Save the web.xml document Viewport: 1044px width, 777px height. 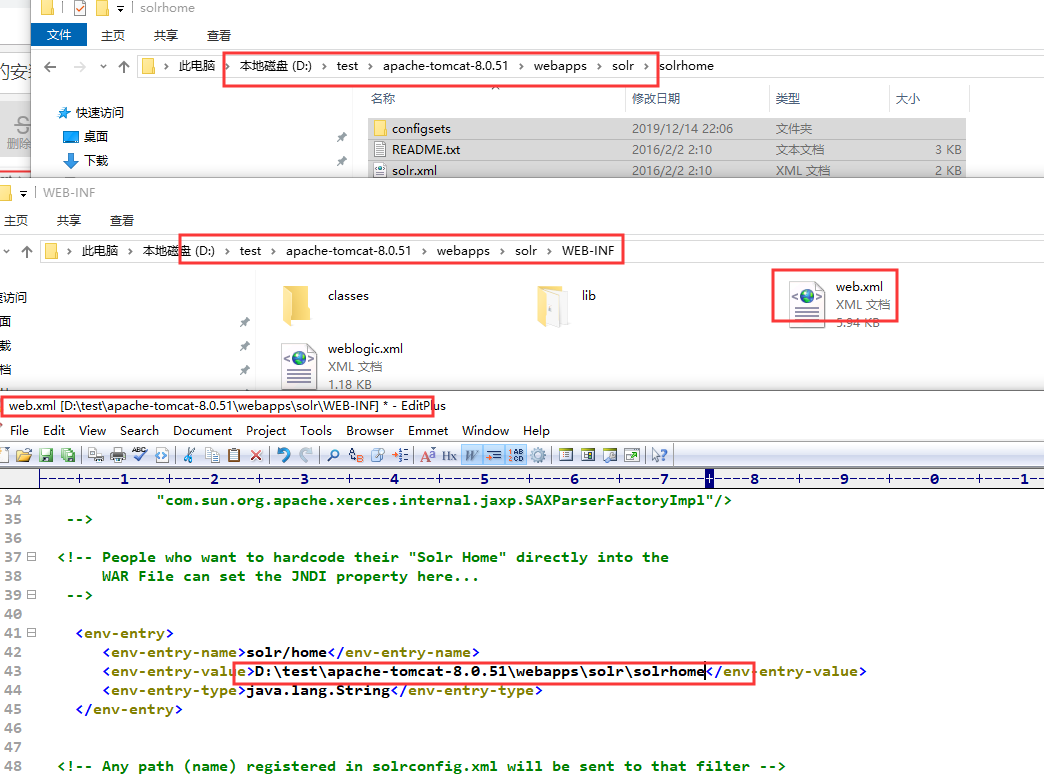pyautogui.click(x=46, y=455)
